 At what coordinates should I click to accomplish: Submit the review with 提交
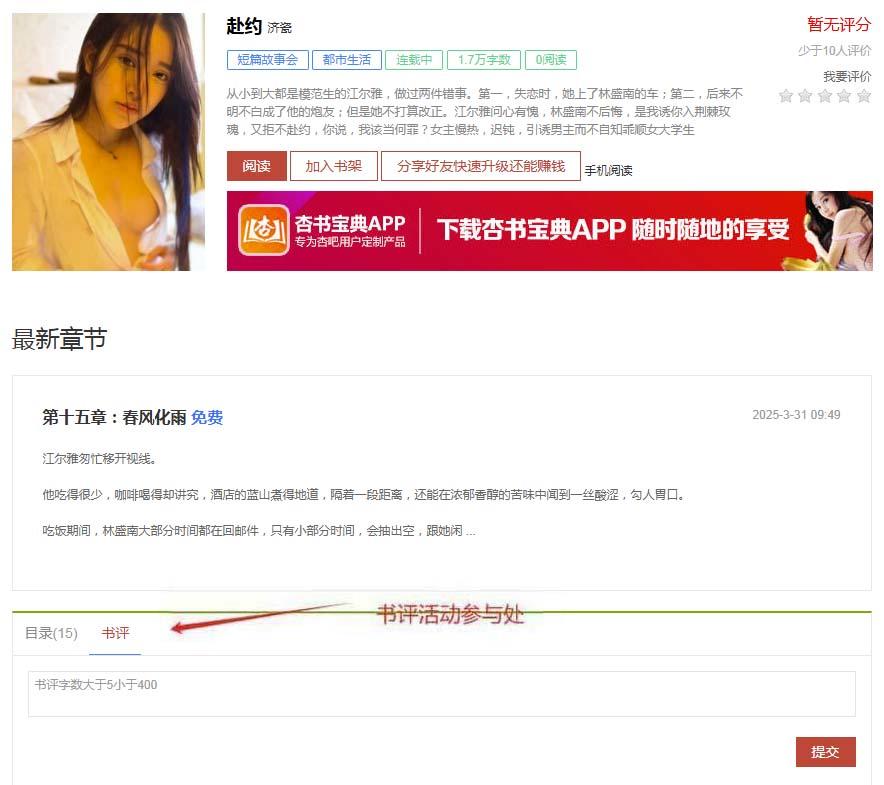click(825, 752)
